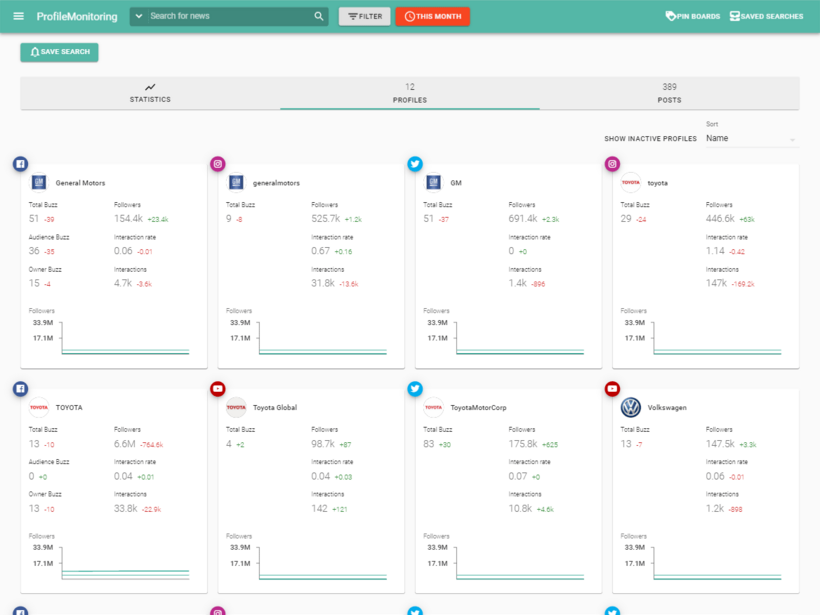820x615 pixels.
Task: Open the generalmotors profile name
Action: [x=276, y=183]
